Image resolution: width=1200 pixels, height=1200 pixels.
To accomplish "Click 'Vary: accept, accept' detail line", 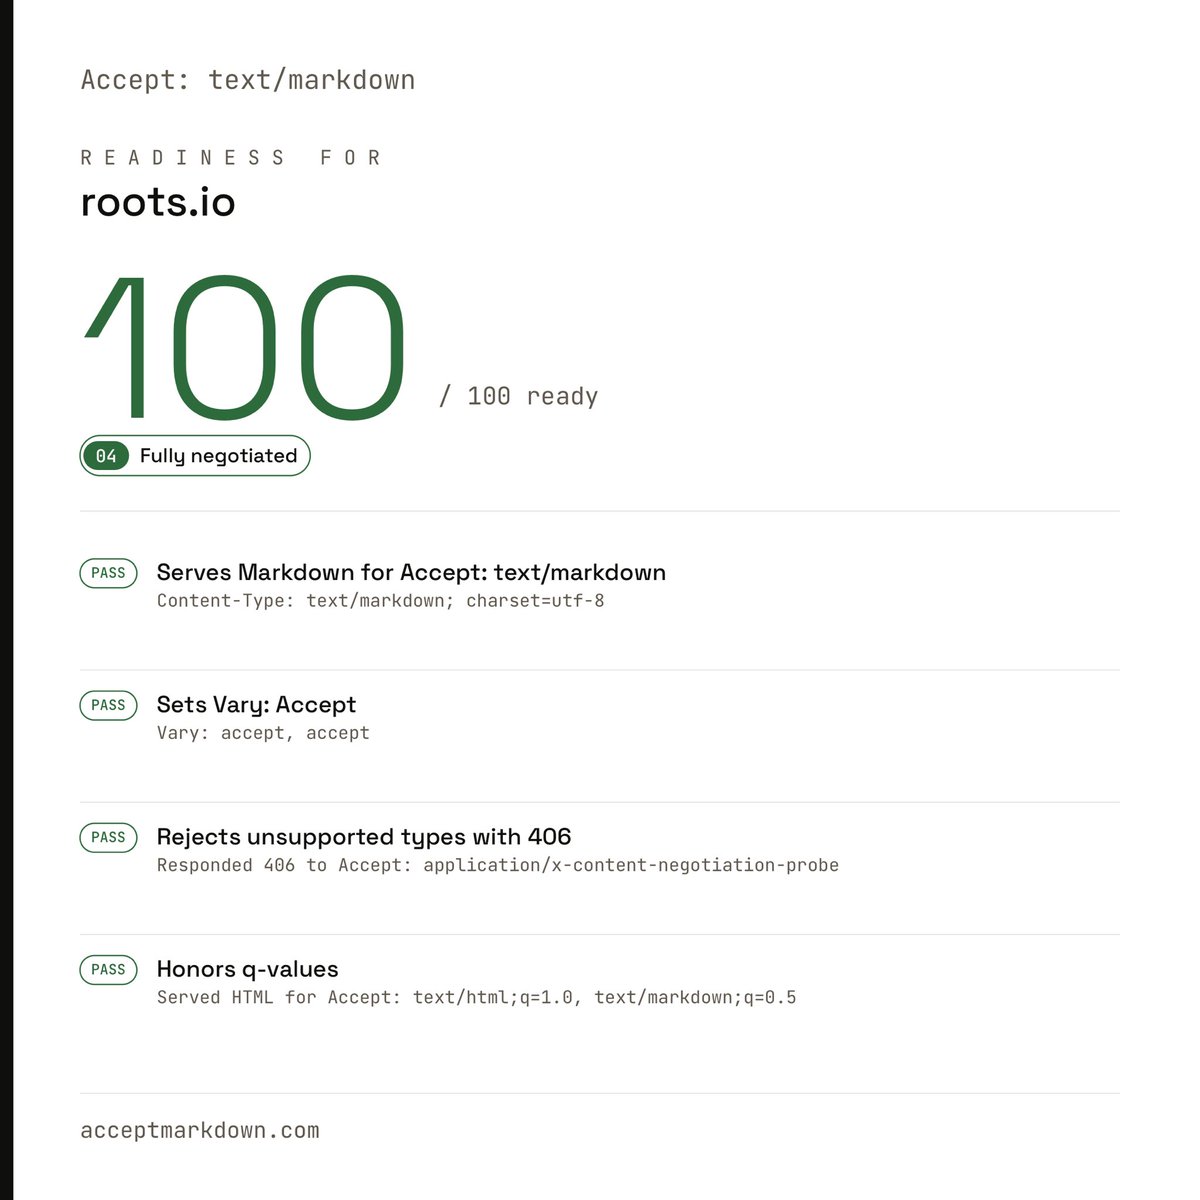I will tap(263, 733).
